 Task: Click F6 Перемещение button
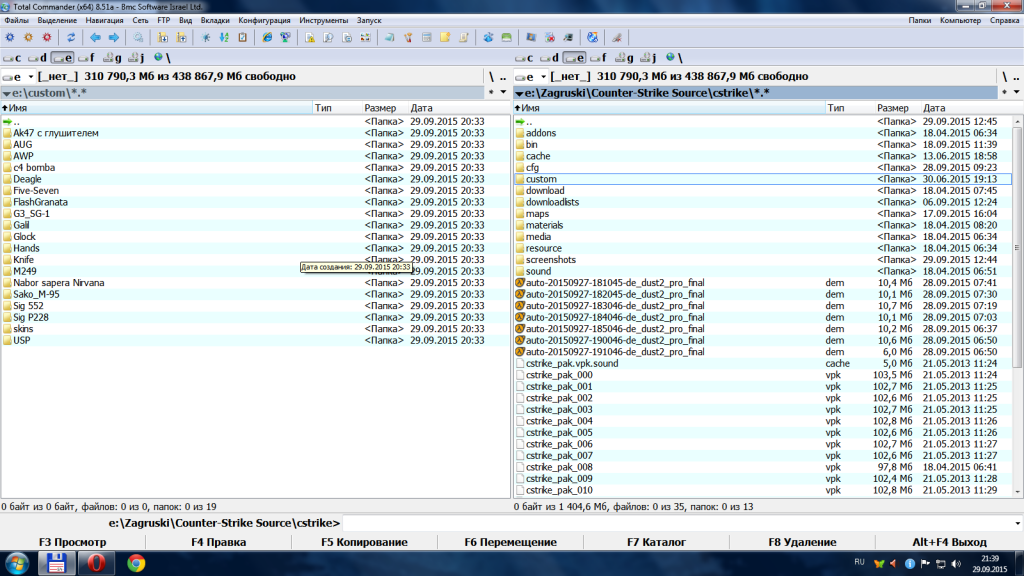(x=510, y=542)
